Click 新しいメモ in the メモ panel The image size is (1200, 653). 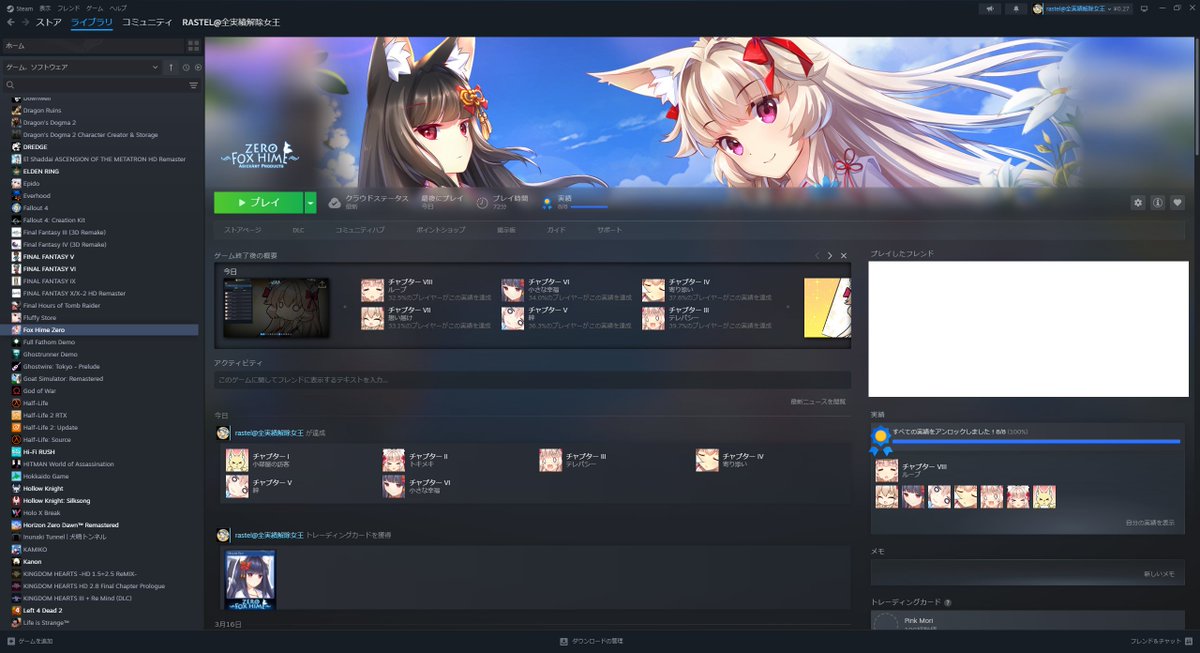[1158, 574]
